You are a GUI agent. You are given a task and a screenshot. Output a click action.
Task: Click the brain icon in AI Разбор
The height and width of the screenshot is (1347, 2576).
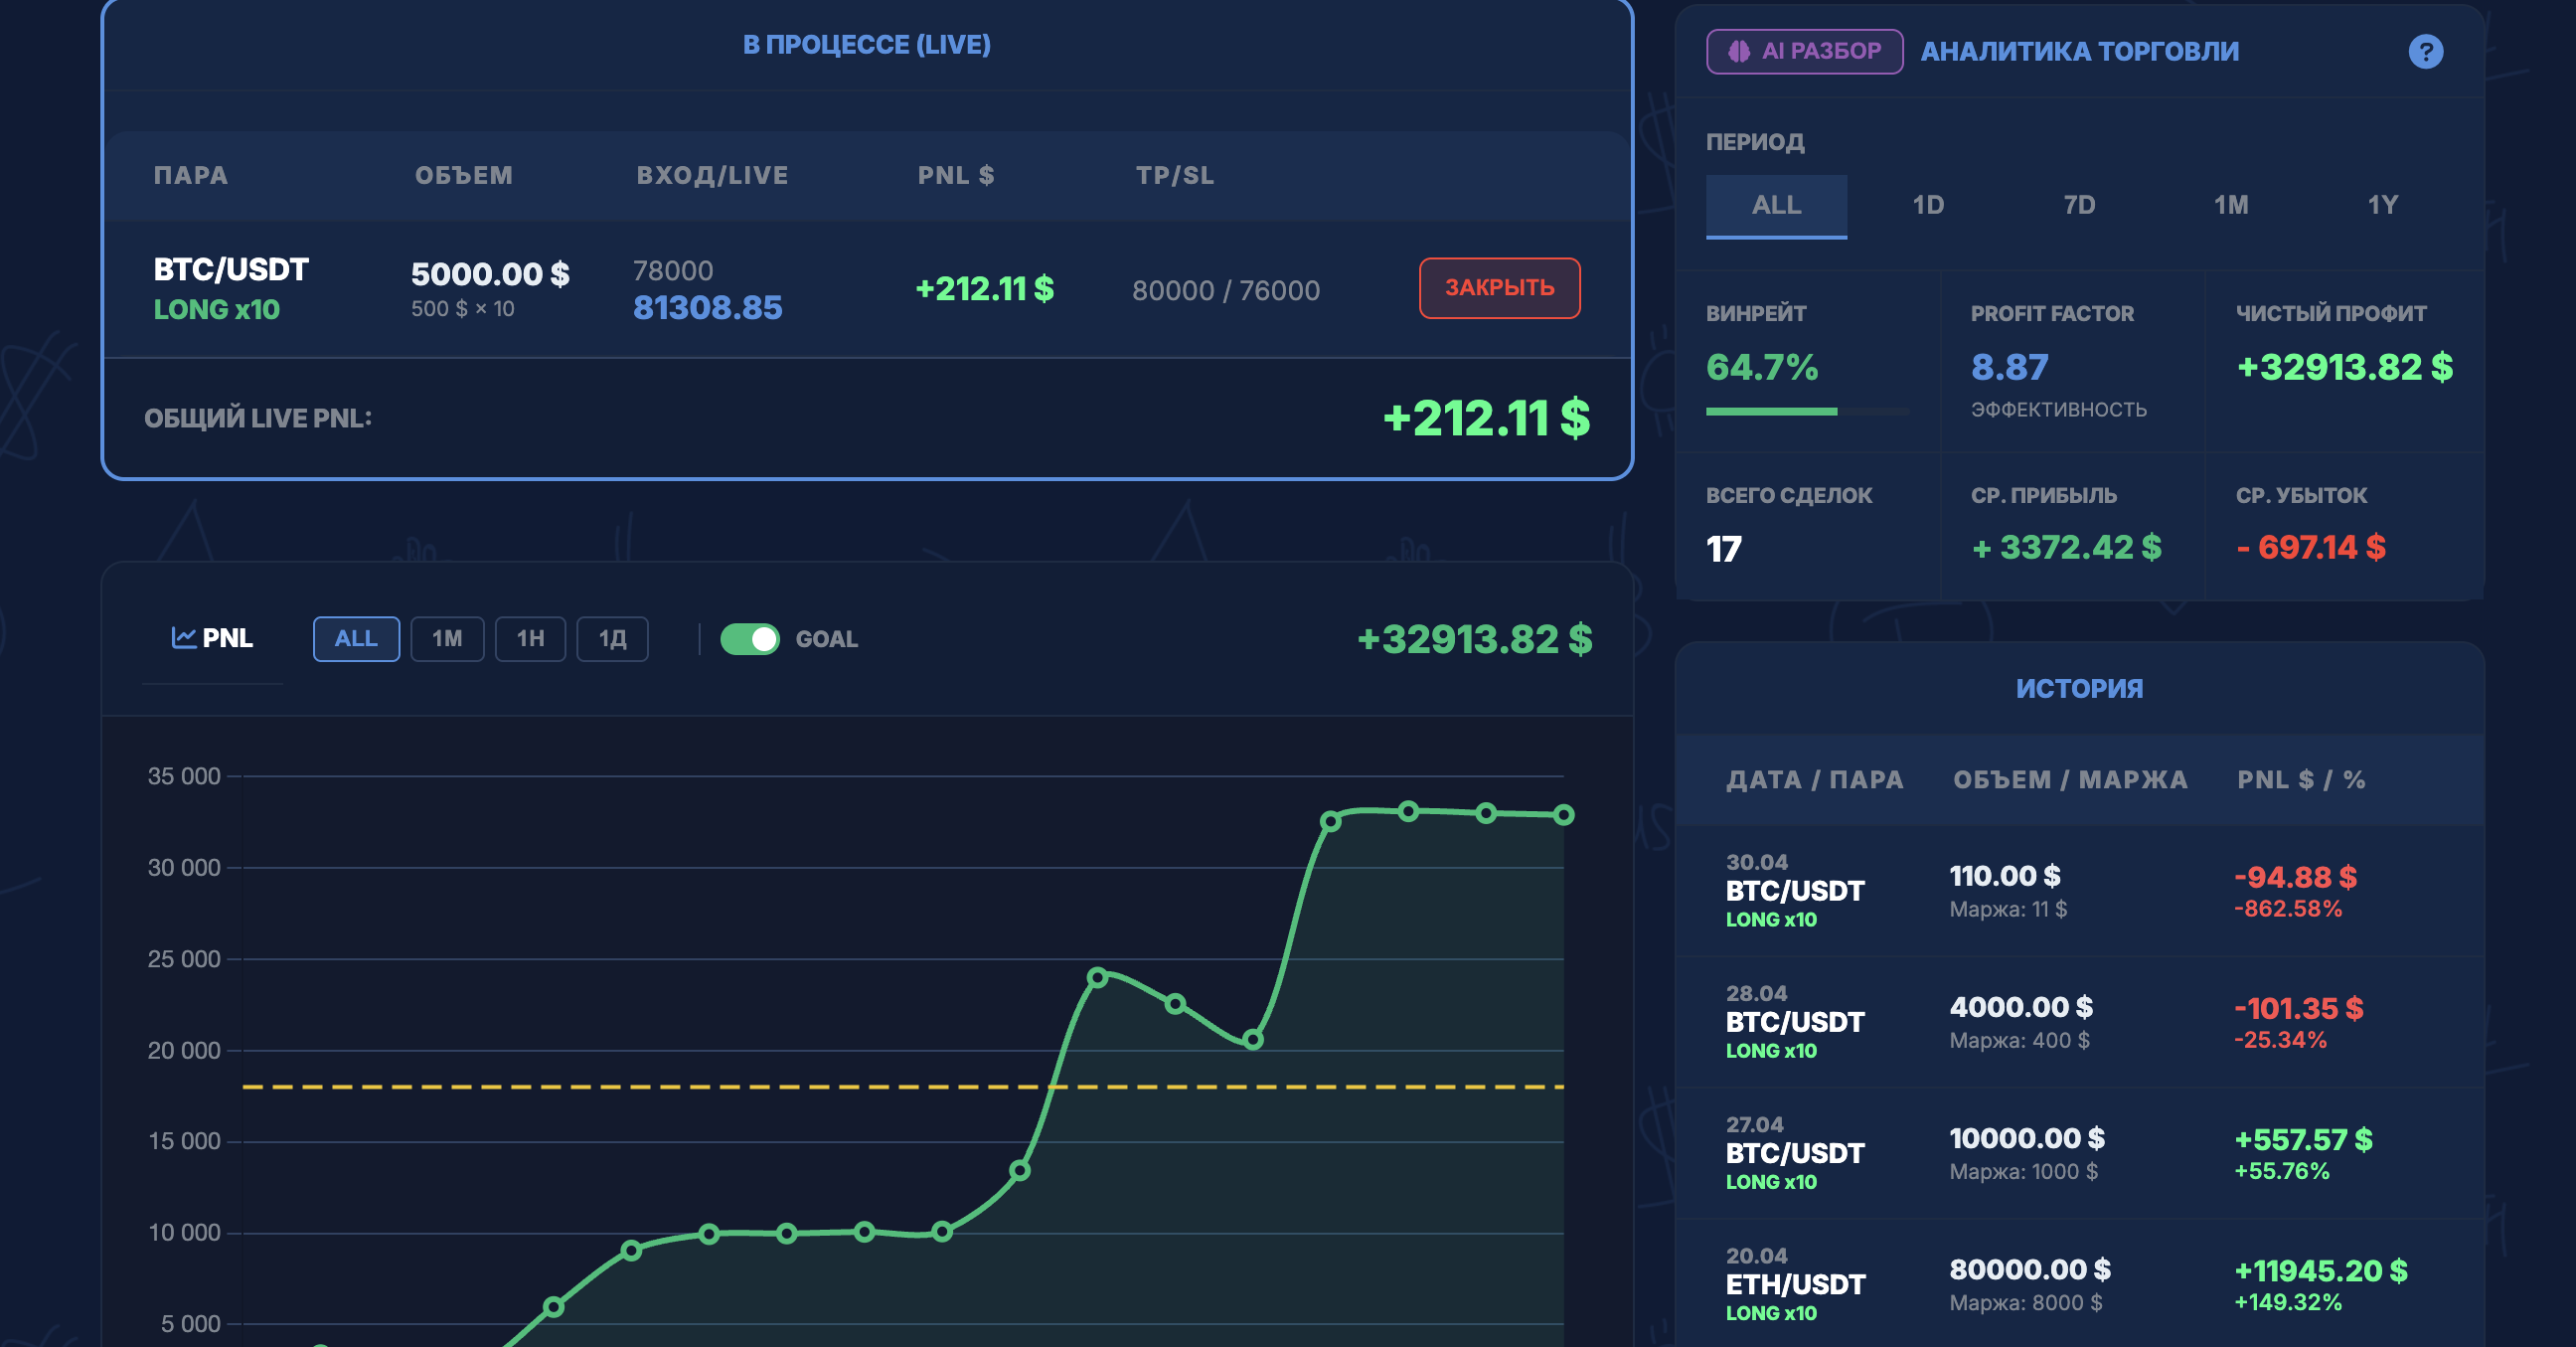[x=1739, y=51]
